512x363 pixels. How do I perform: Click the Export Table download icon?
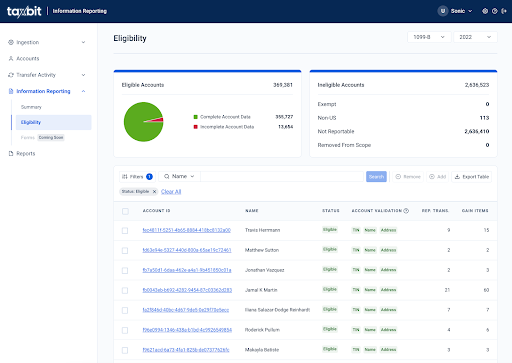coord(457,177)
